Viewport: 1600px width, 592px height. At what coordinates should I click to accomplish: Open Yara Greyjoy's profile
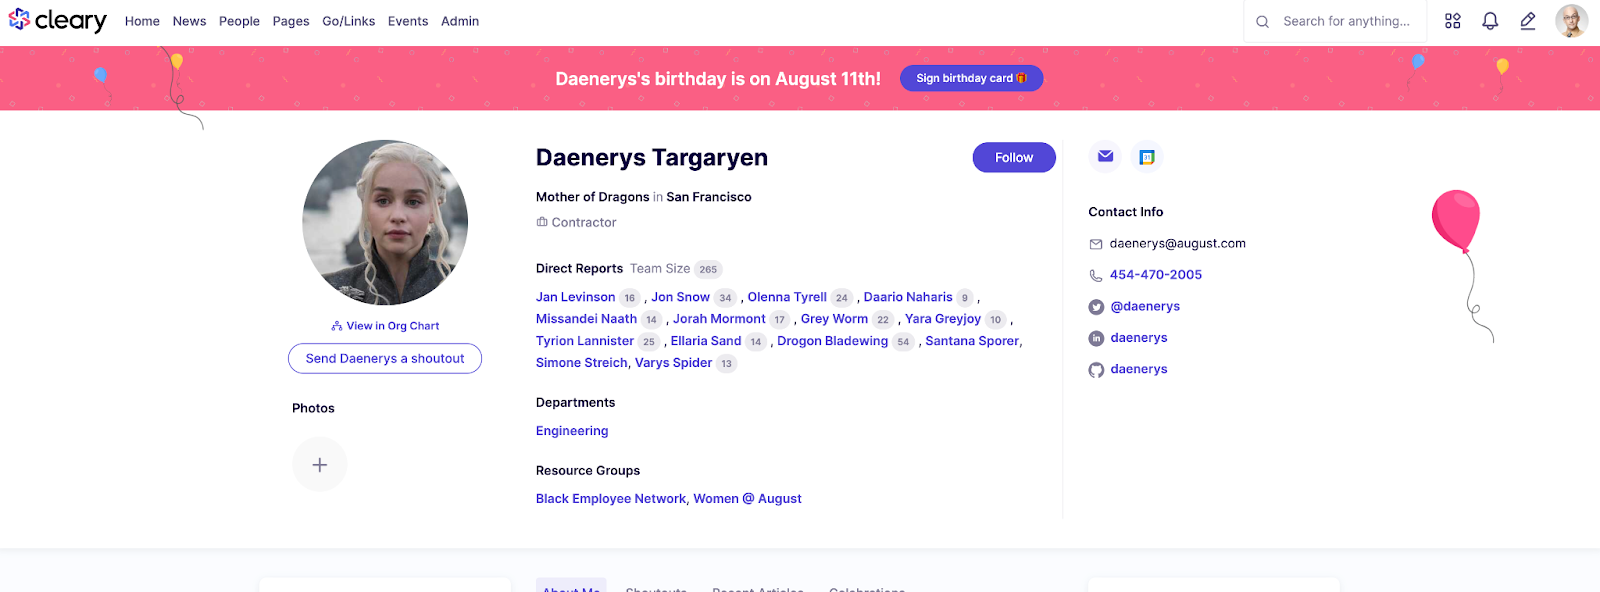click(943, 319)
